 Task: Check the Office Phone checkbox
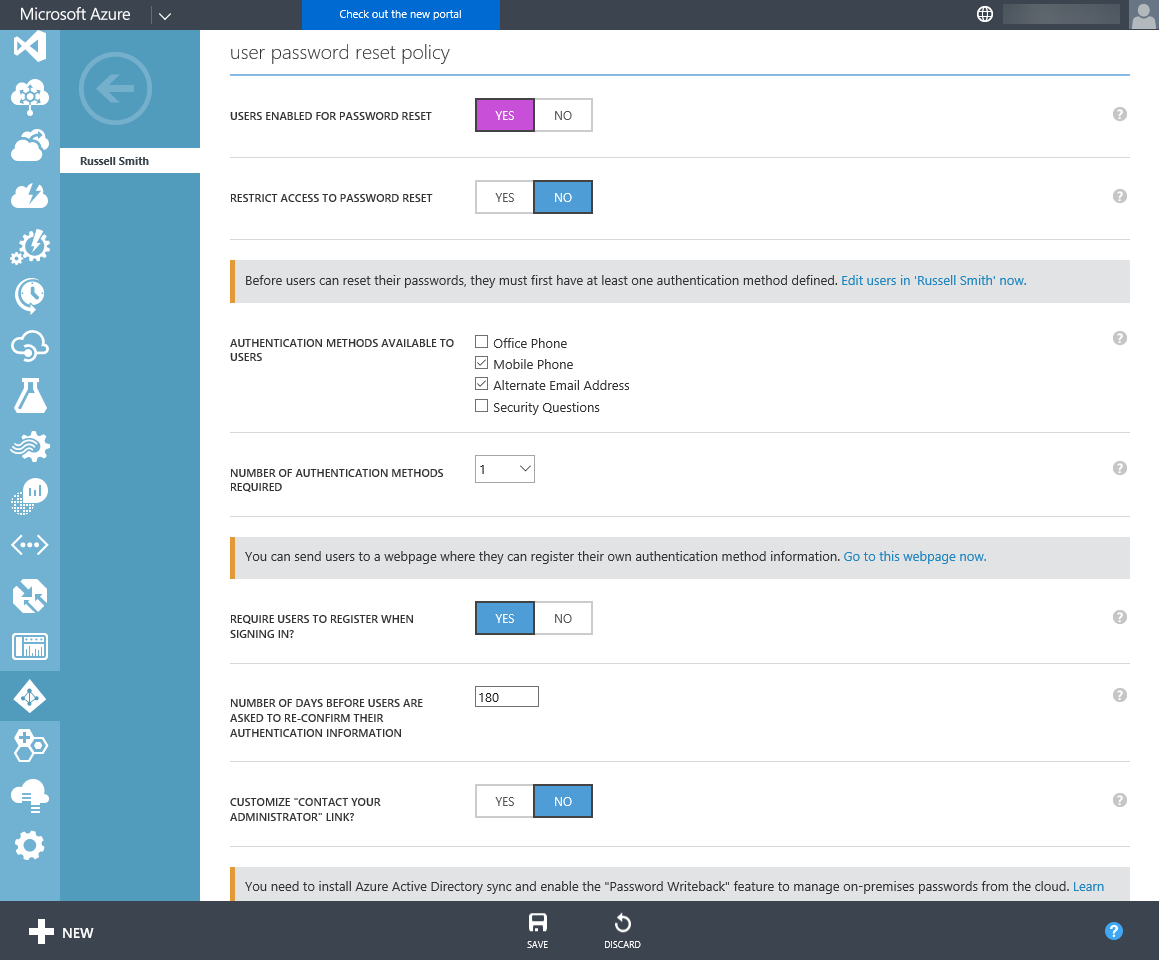[x=481, y=341]
